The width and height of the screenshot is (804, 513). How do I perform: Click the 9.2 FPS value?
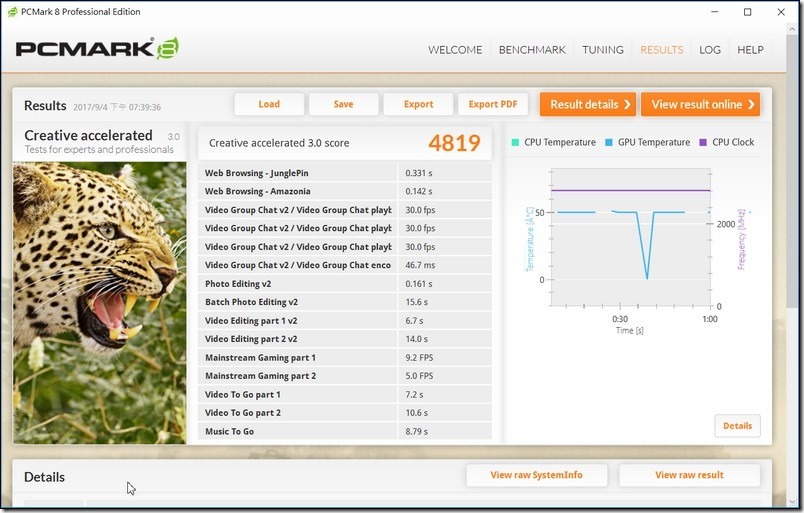419,358
